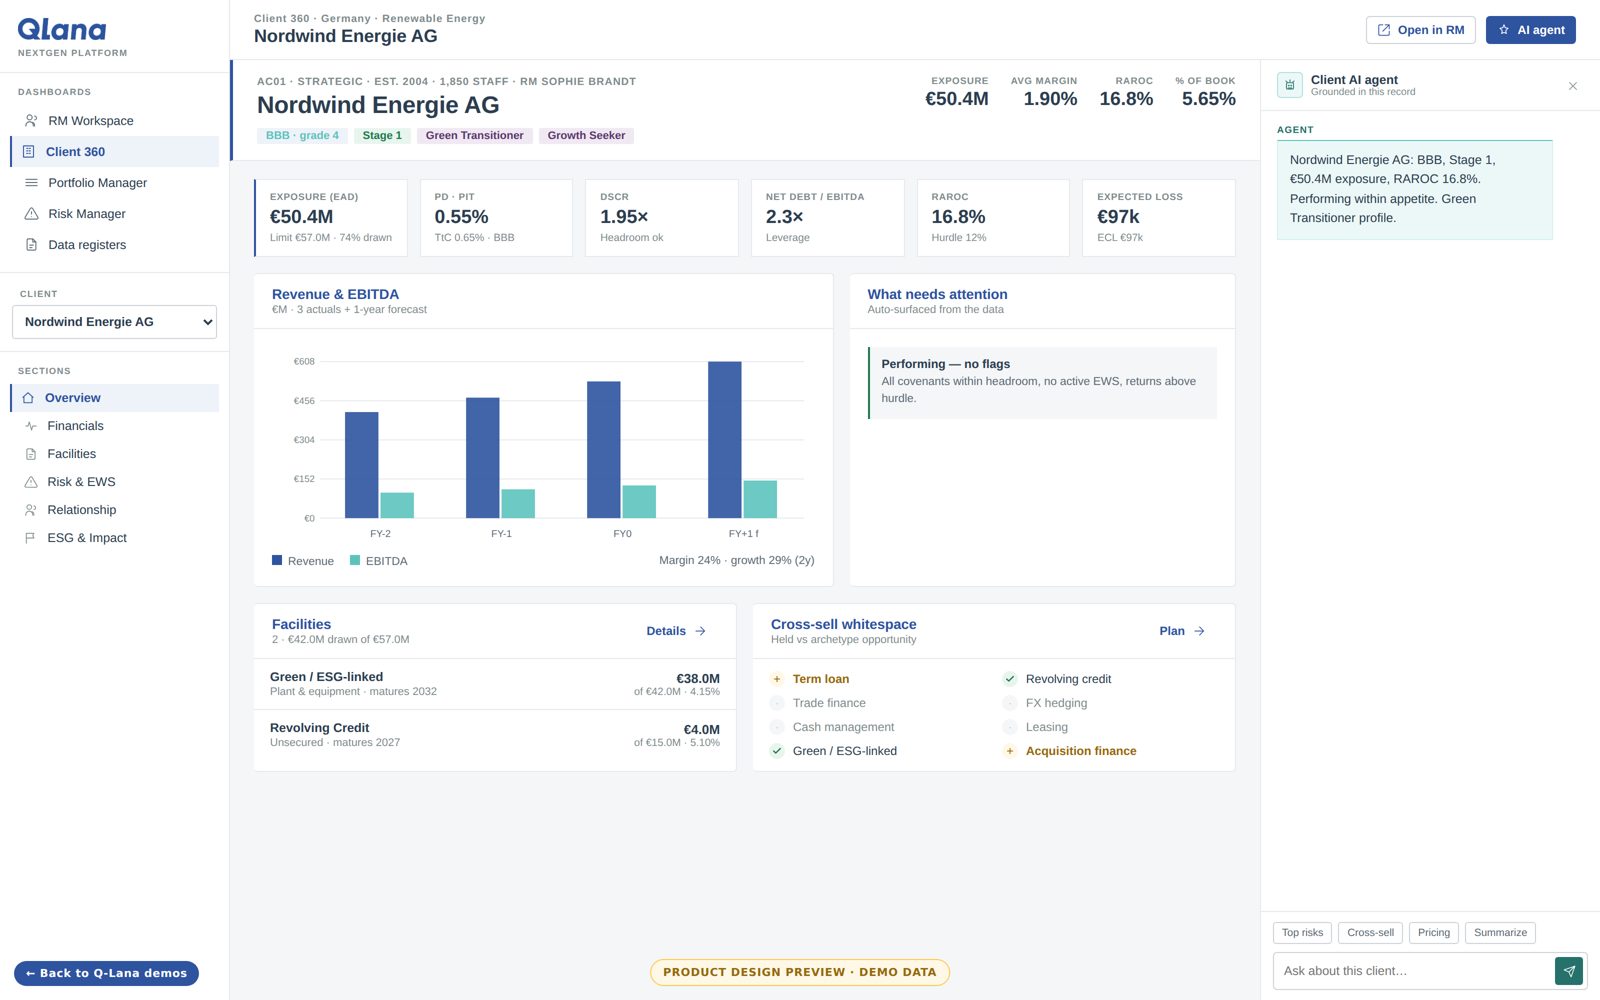Click the Financials pulse icon
Screen dimensions: 1600x1000
pos(31,426)
